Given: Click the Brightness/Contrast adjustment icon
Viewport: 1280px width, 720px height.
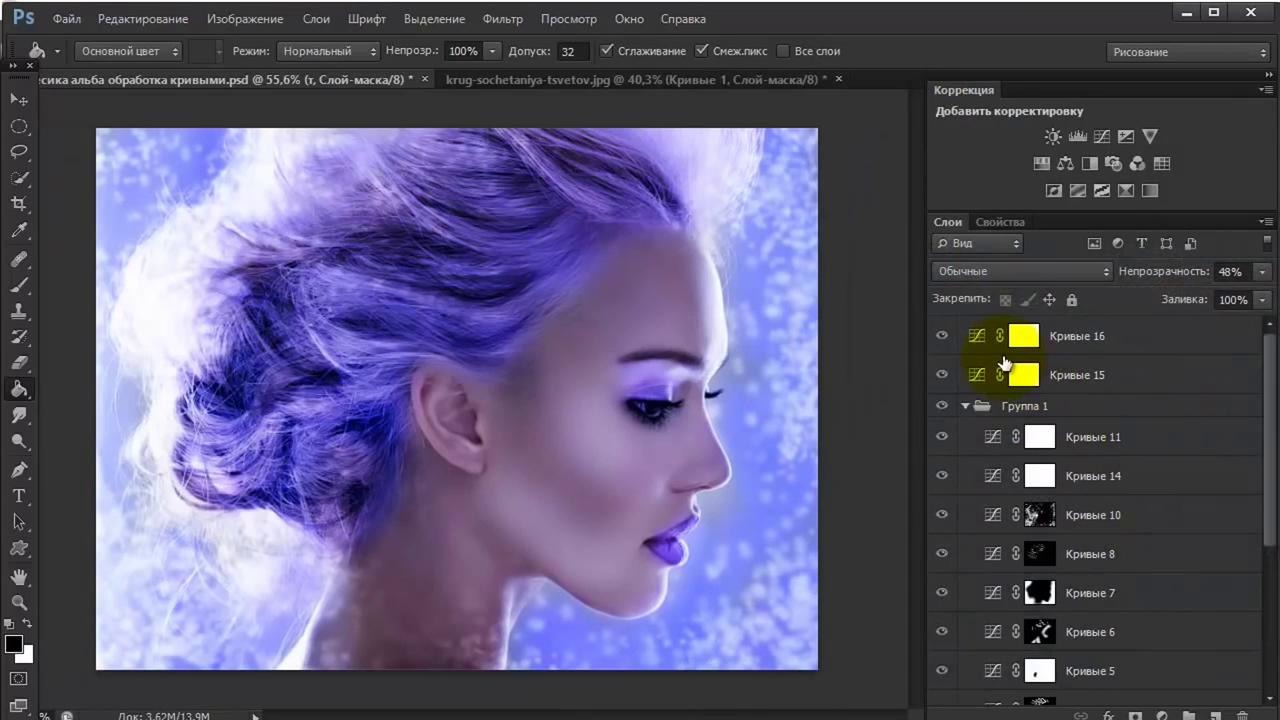Looking at the screenshot, I should pyautogui.click(x=1053, y=137).
